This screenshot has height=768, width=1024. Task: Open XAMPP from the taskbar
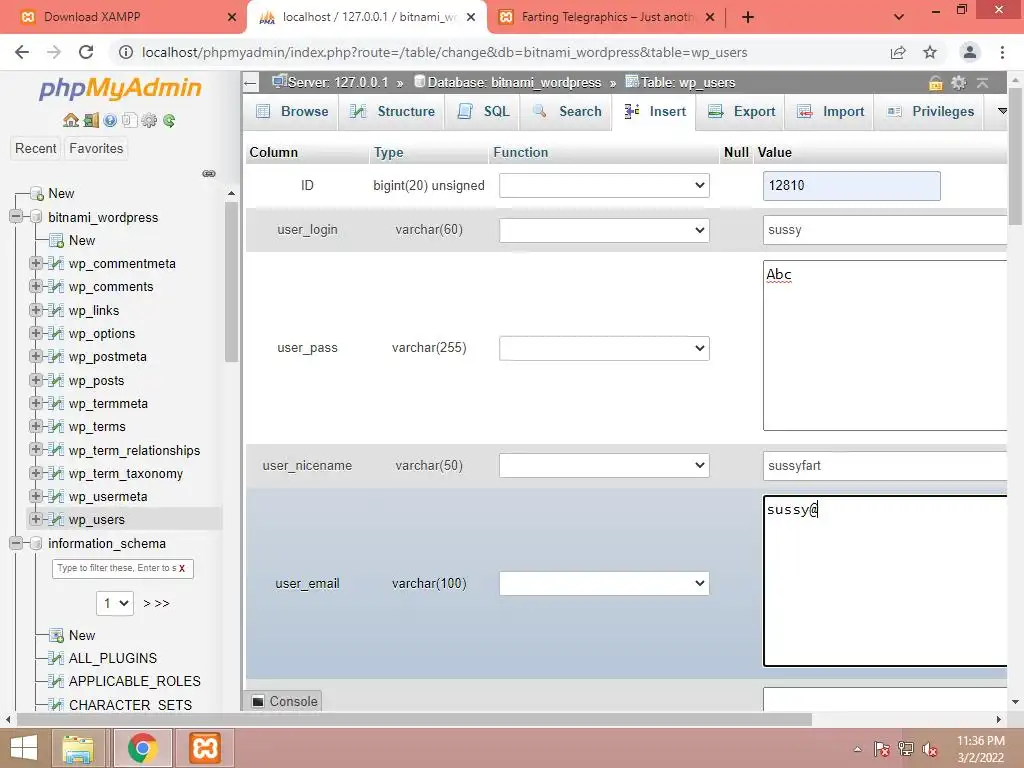(204, 748)
